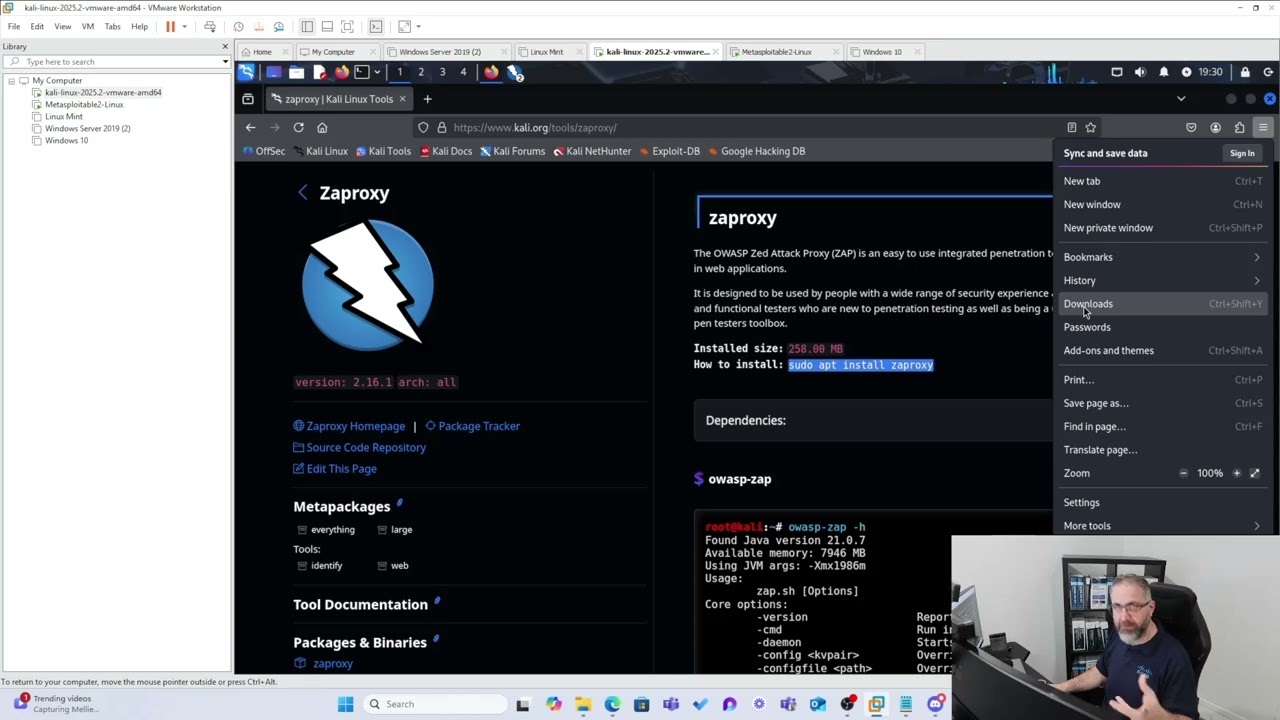
Task: Decrease zoom with the minus button
Action: [x=1183, y=473]
